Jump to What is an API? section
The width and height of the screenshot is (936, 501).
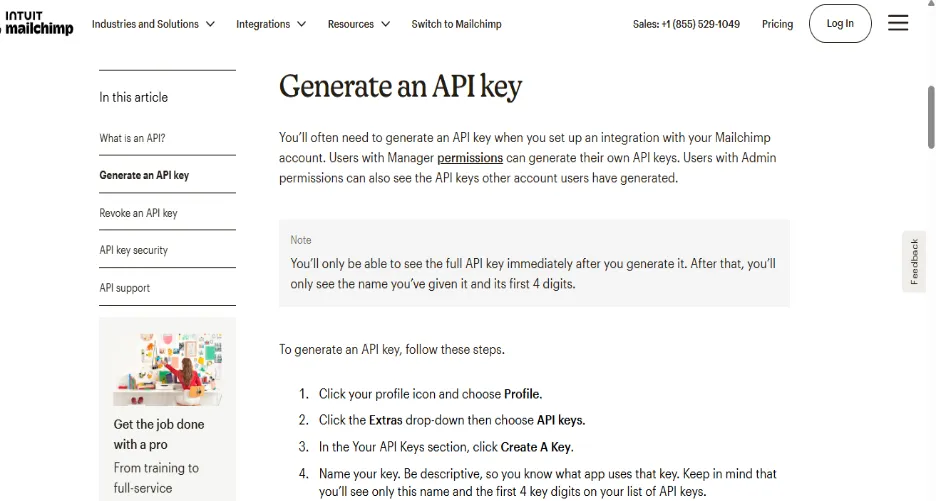click(132, 138)
